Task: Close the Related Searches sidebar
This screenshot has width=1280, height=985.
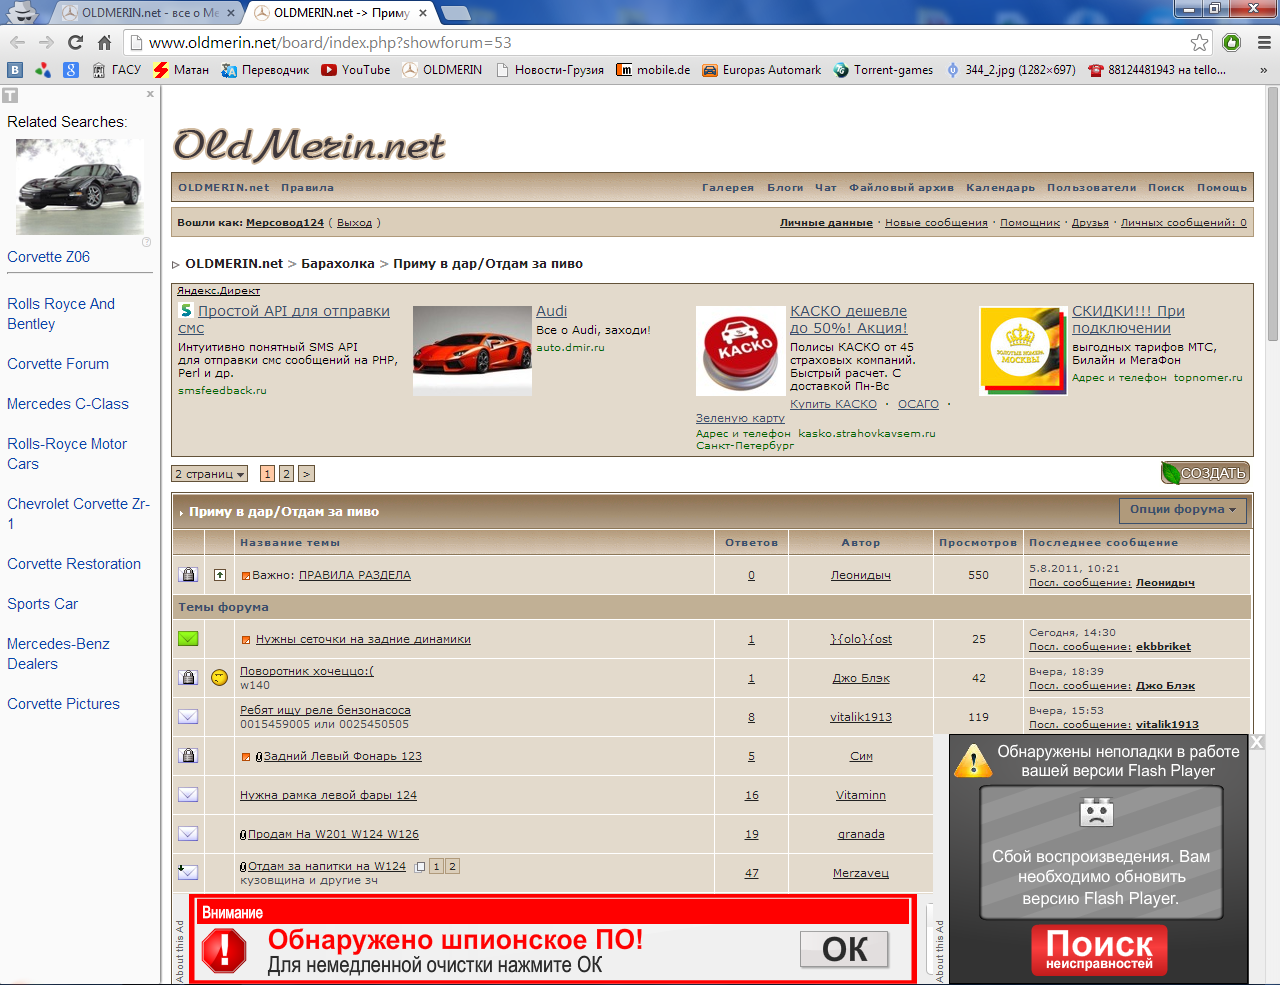Action: pos(150,94)
